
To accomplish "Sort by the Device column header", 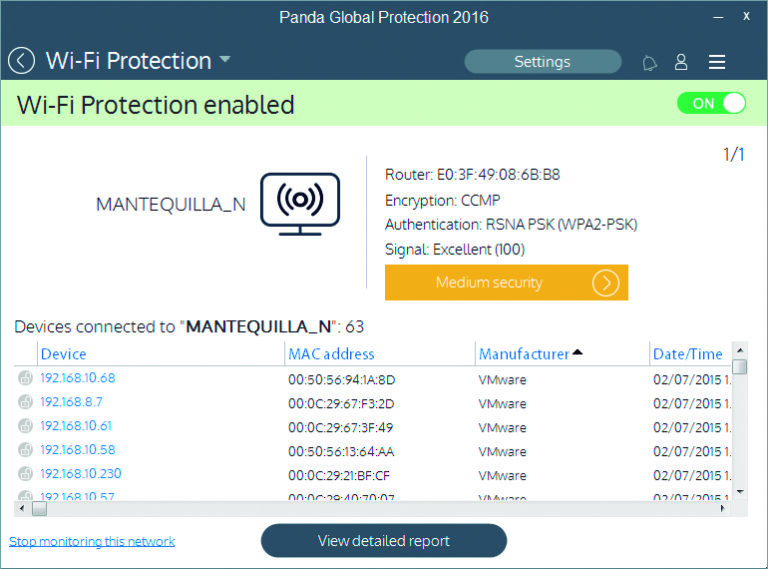I will tap(64, 354).
